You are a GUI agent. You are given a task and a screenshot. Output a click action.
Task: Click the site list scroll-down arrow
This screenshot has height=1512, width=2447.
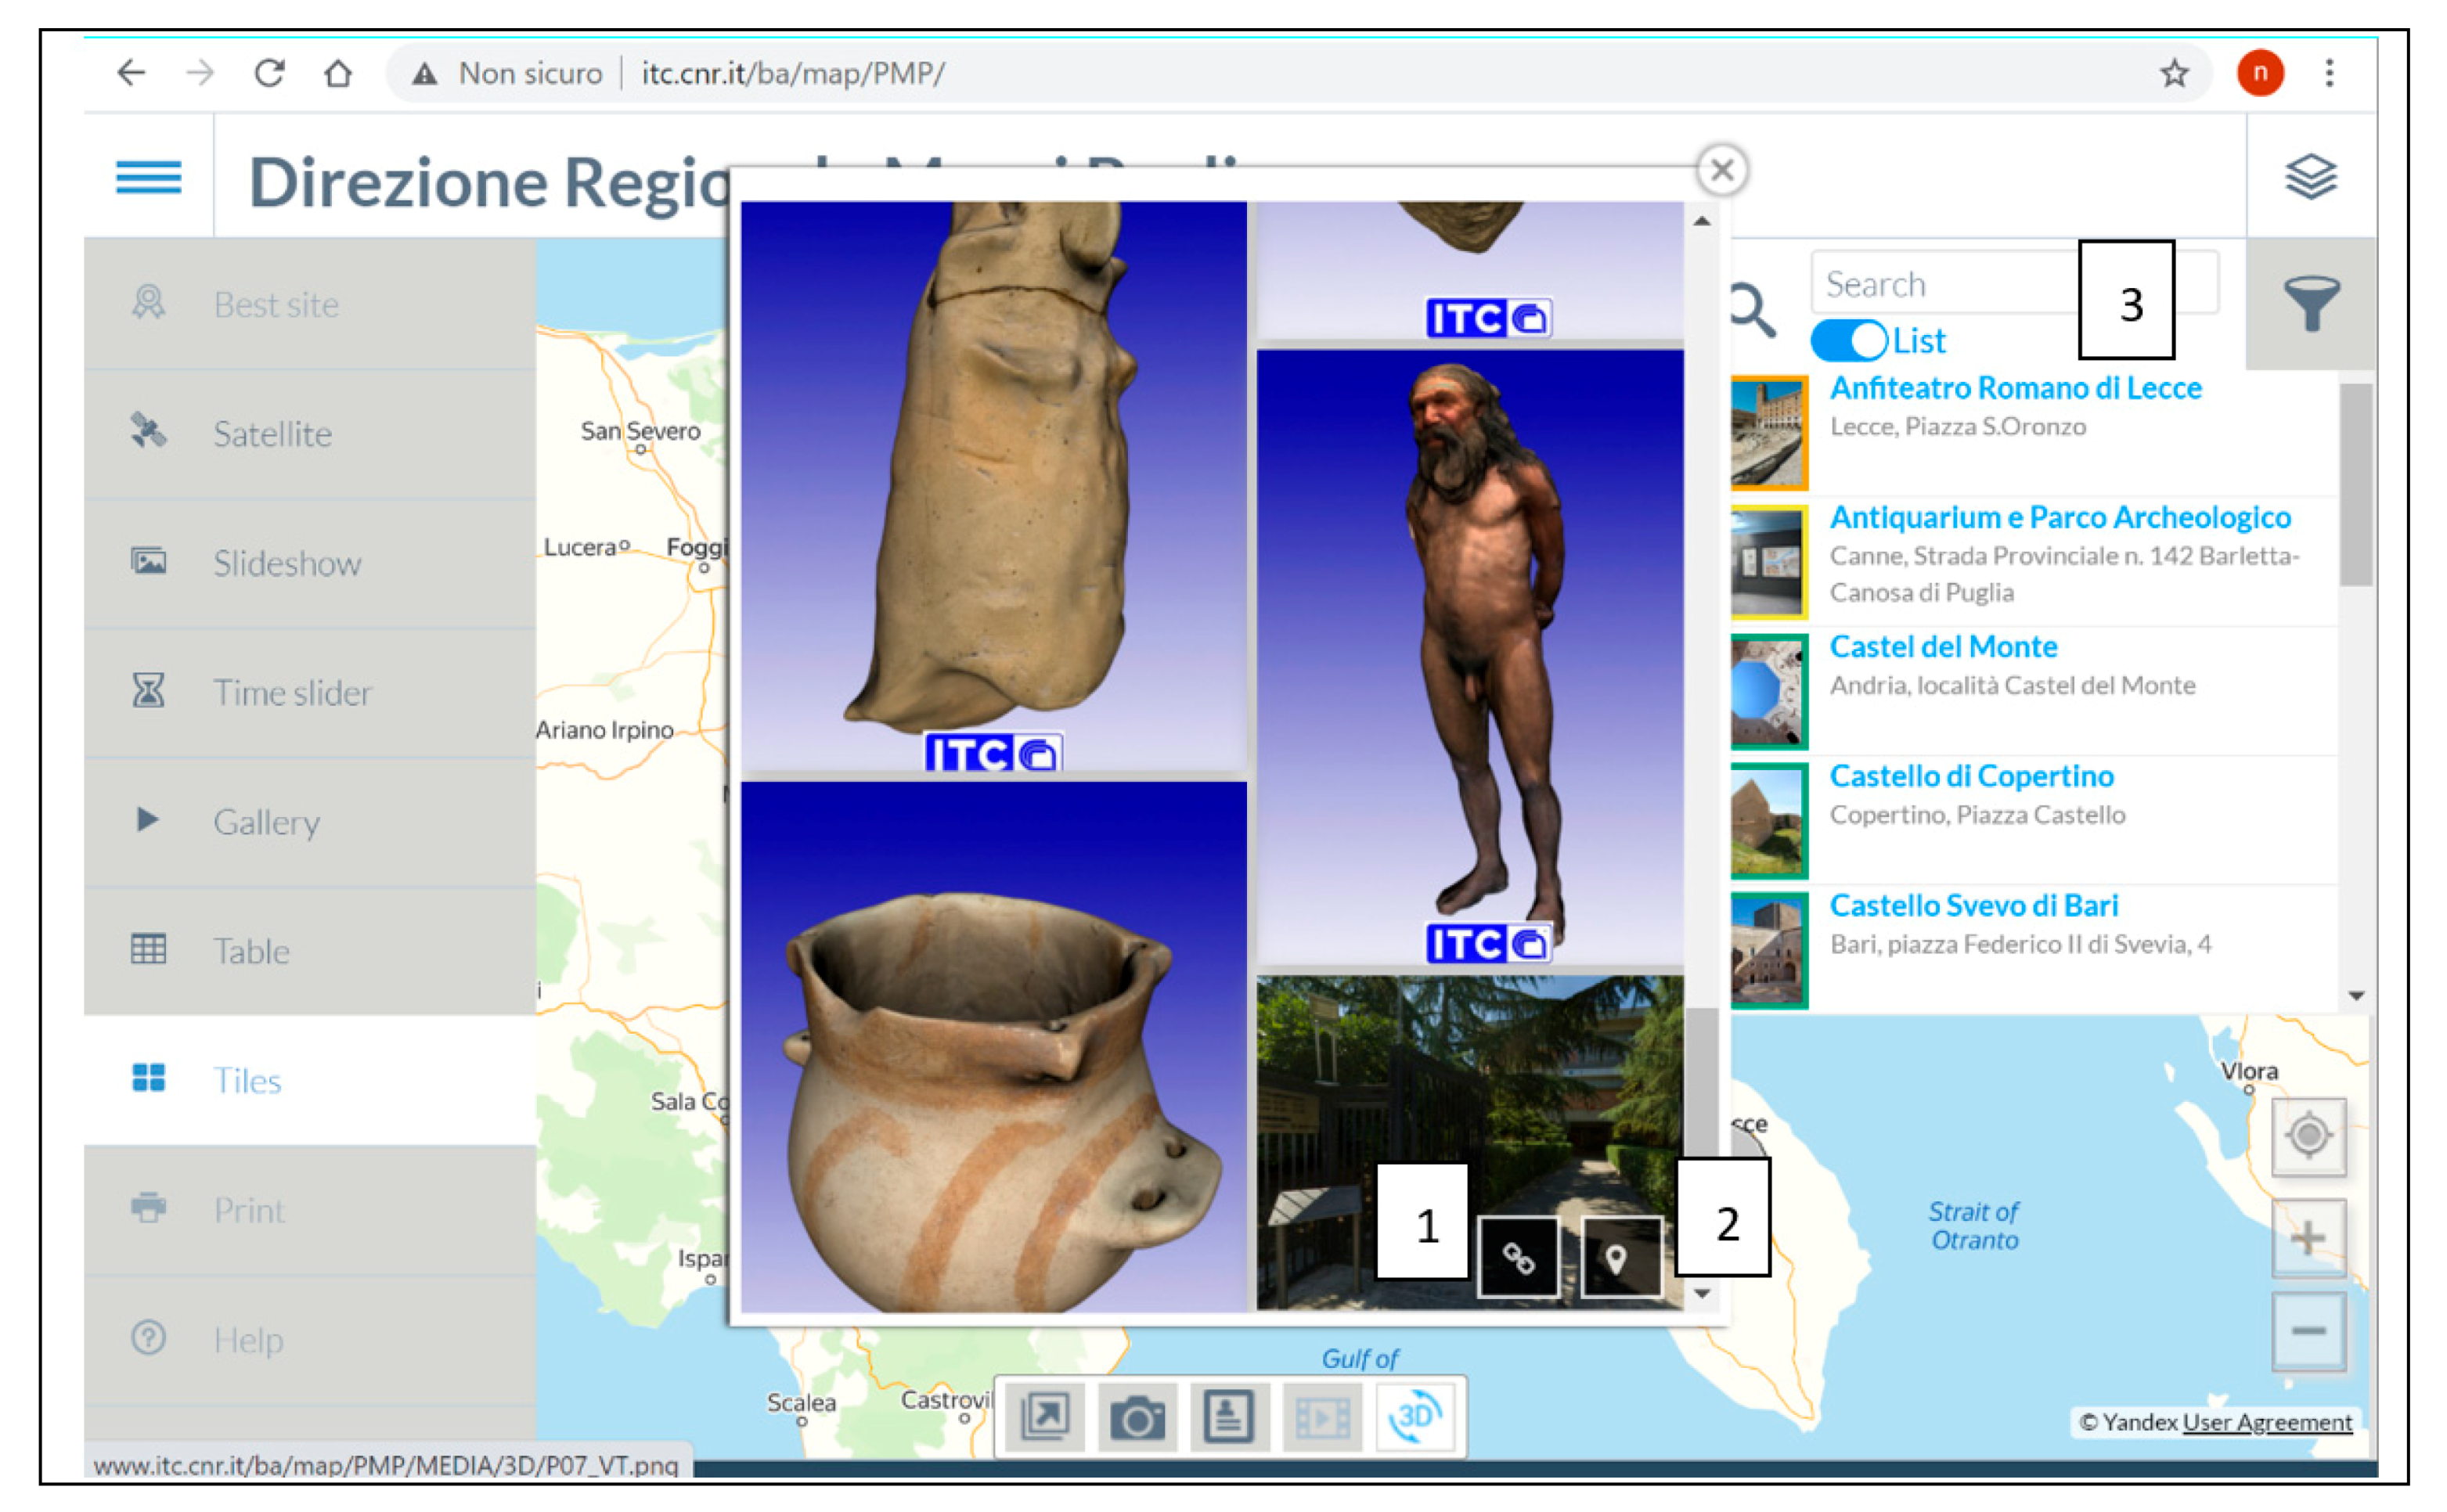pos(2357,995)
